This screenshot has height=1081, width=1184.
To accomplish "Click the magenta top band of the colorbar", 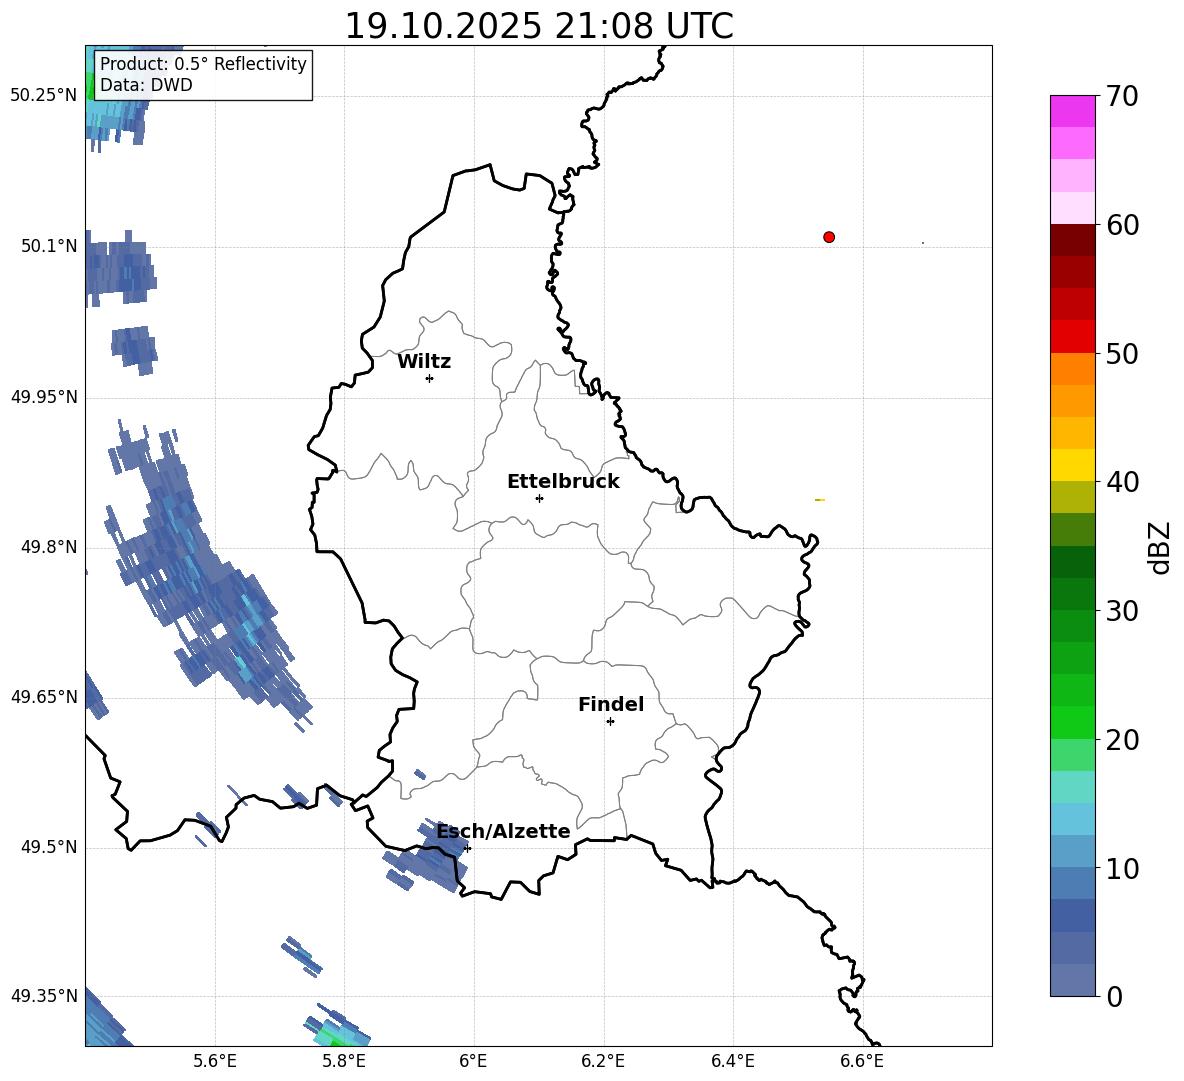I will click(x=1072, y=111).
